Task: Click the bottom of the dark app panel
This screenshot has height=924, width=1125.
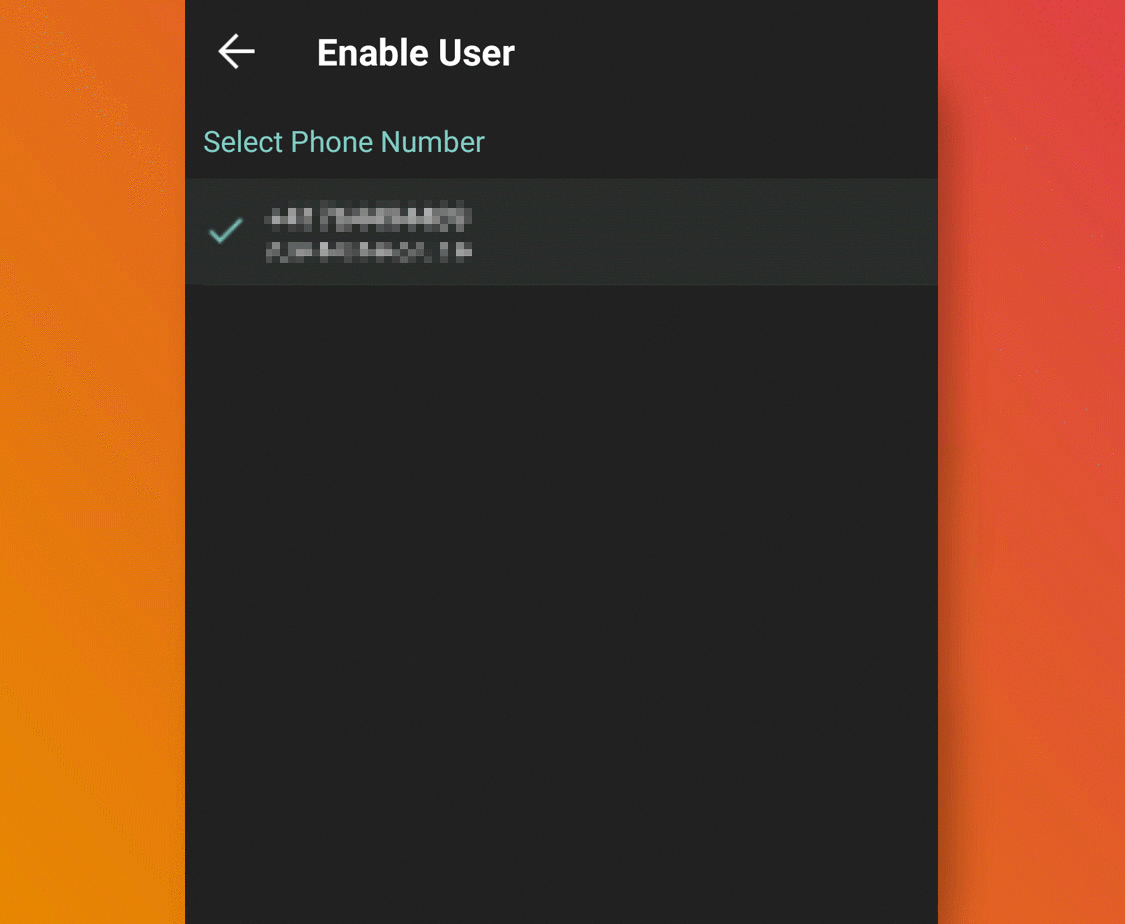Action: pyautogui.click(x=560, y=890)
